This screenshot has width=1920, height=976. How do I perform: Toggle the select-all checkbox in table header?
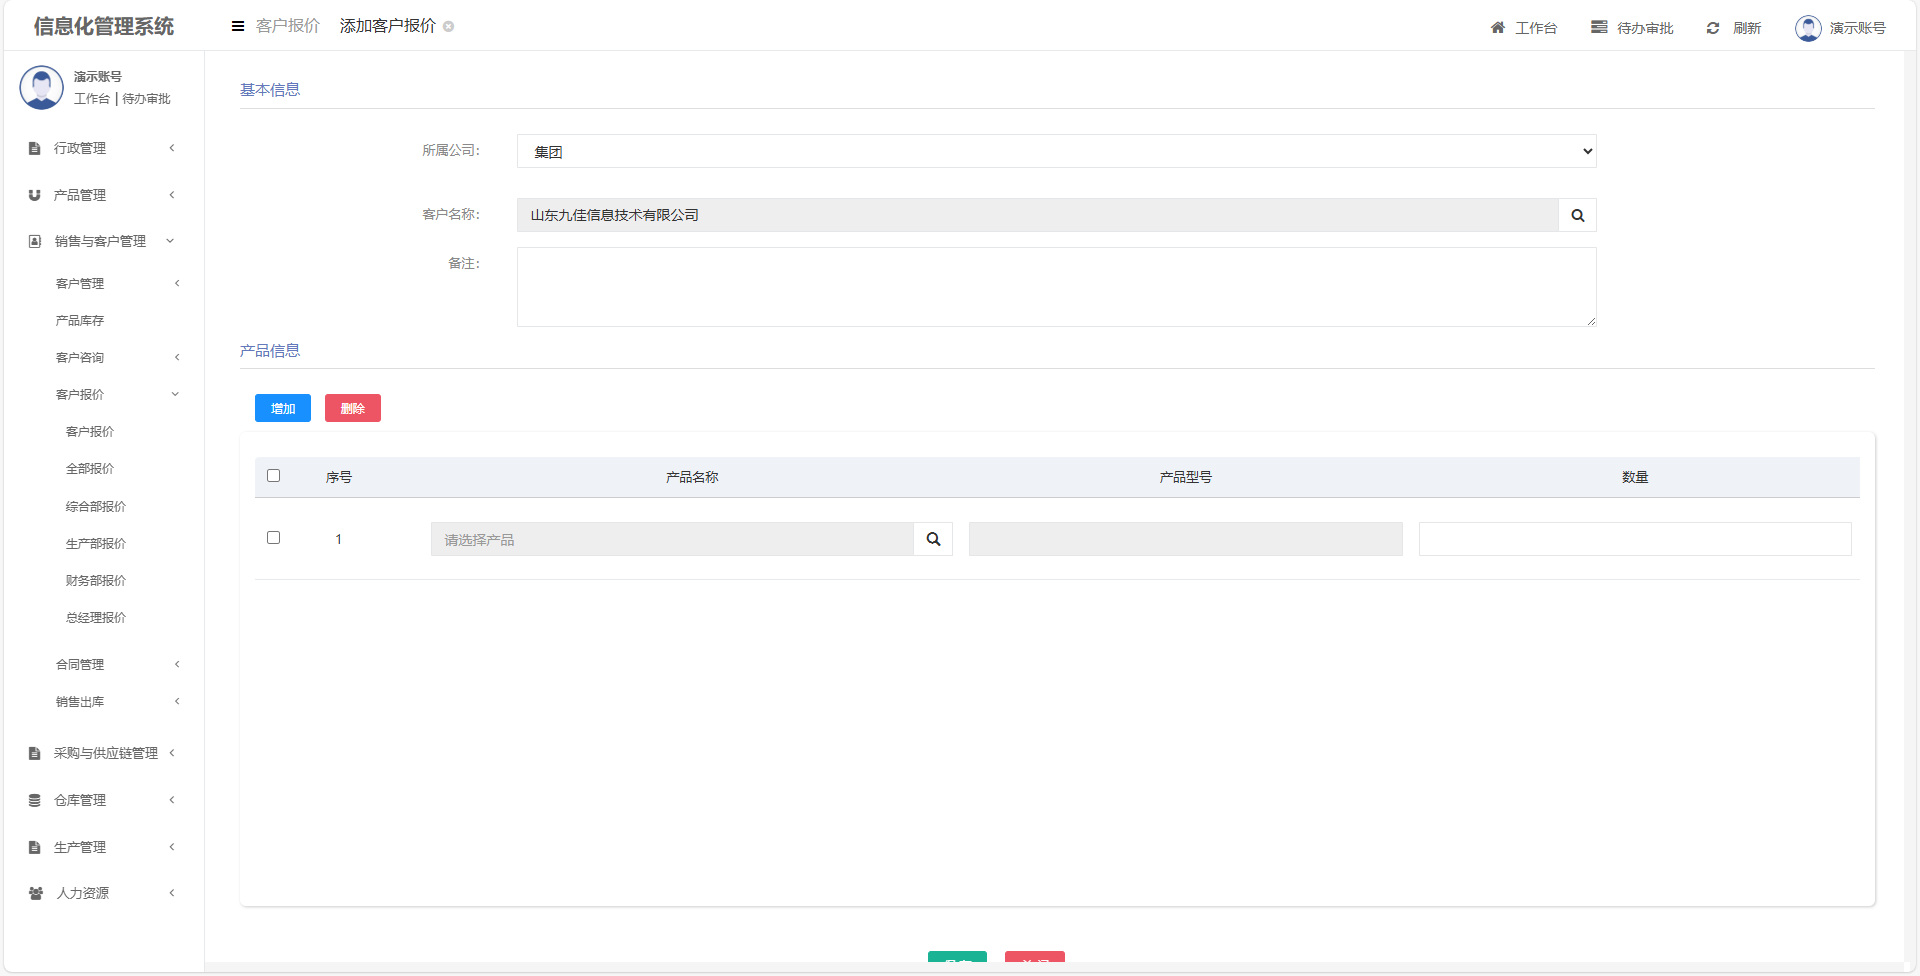273,476
